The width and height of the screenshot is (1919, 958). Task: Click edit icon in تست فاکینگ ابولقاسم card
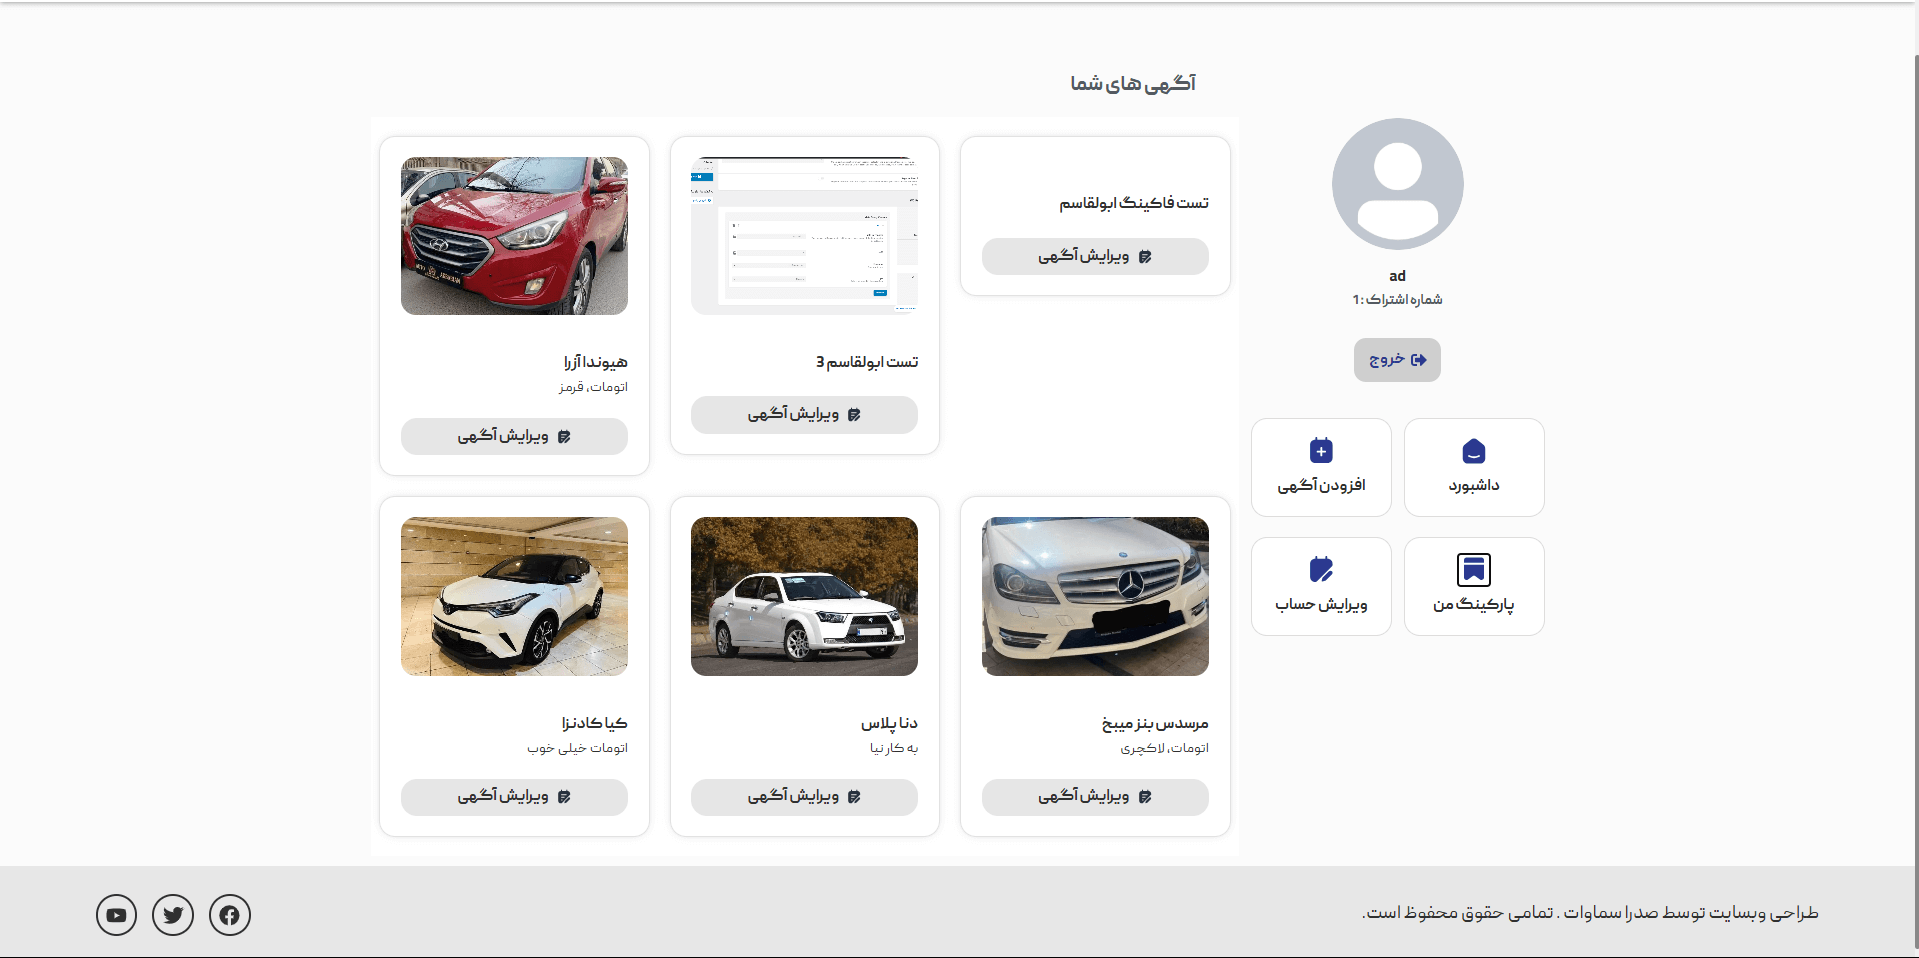[x=1145, y=257]
